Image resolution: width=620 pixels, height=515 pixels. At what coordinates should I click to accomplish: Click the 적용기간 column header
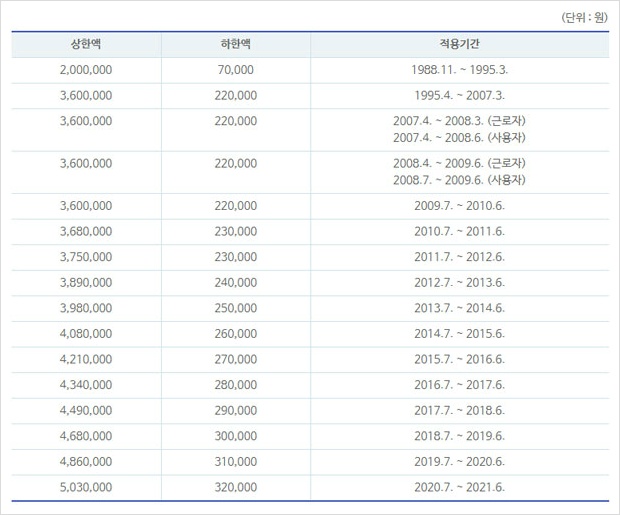[x=459, y=44]
